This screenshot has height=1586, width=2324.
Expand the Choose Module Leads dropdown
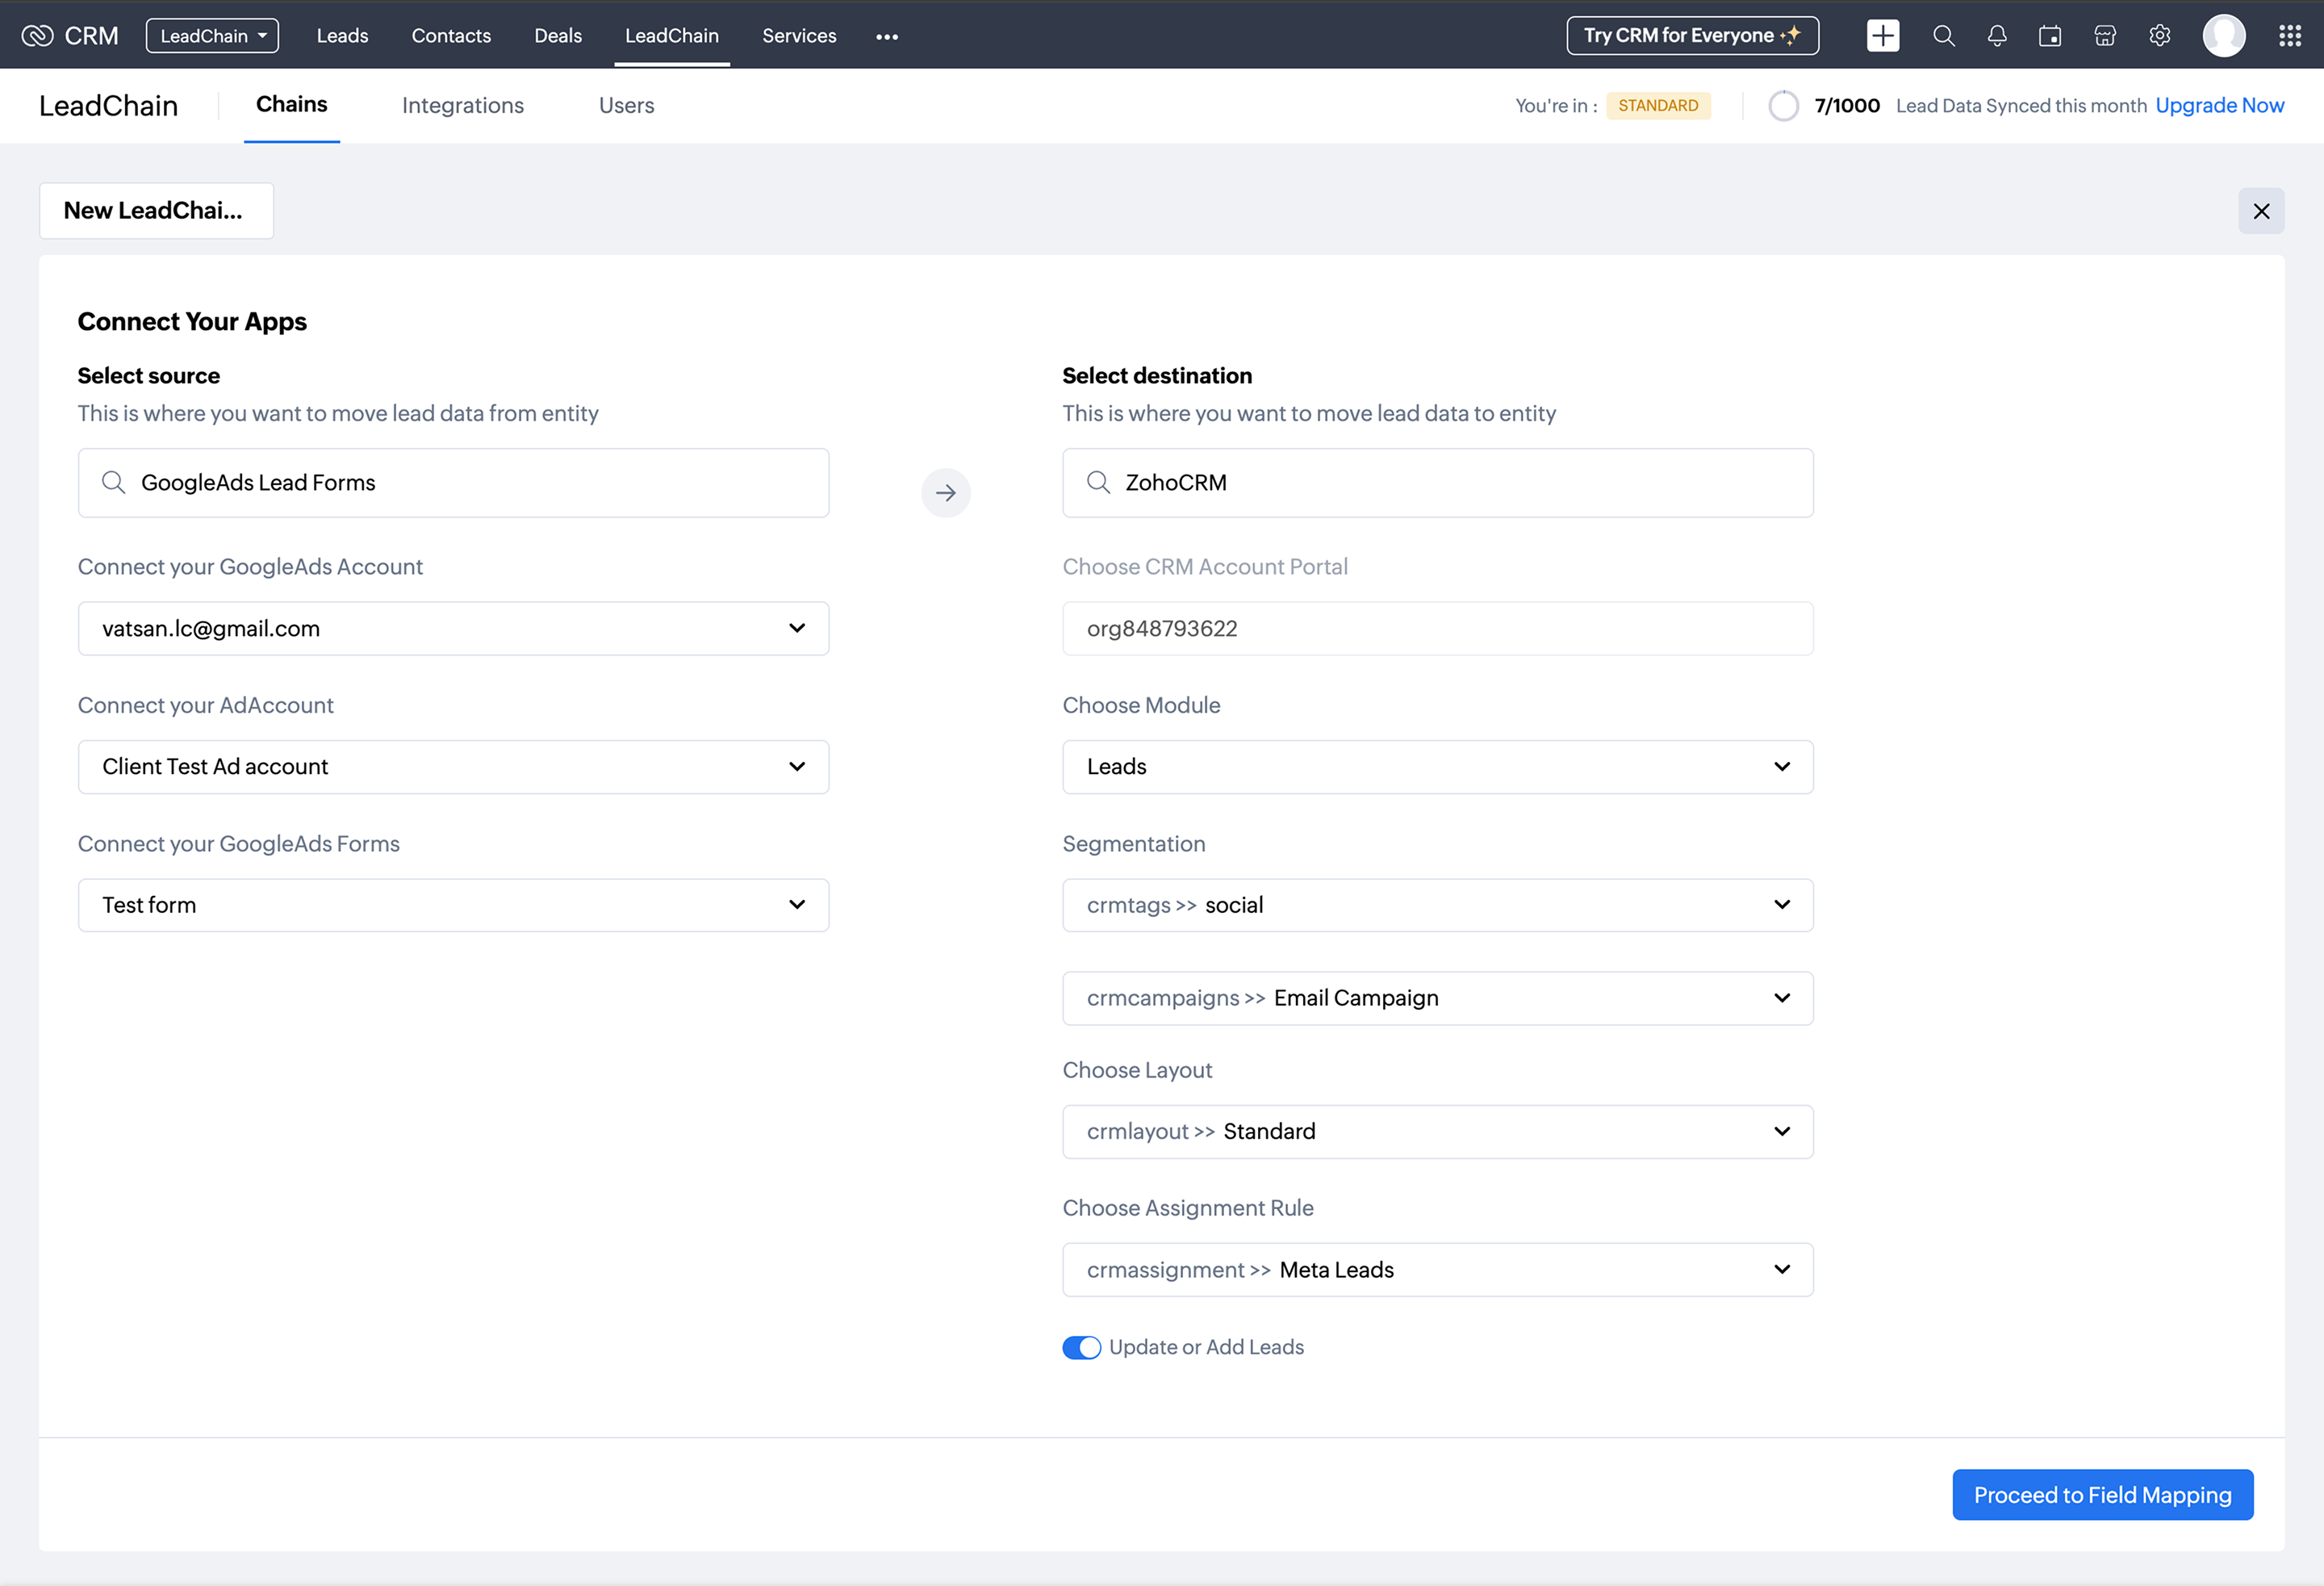click(x=1437, y=767)
